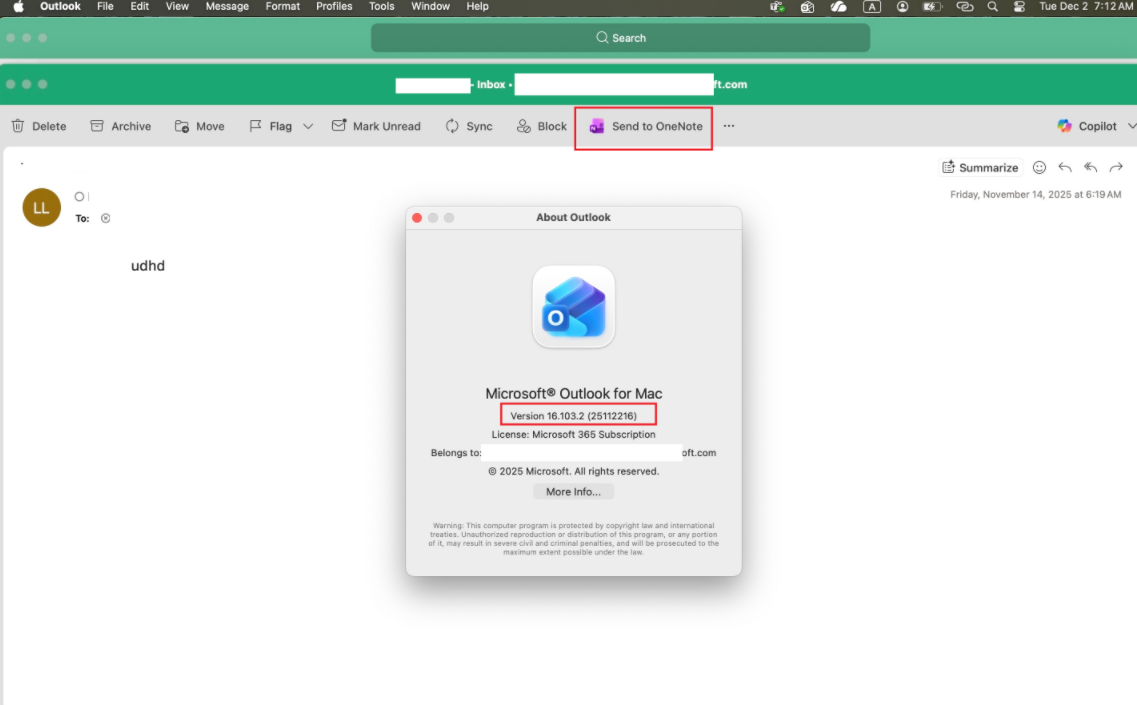
Task: Click the date and time in menu bar
Action: point(1086,7)
